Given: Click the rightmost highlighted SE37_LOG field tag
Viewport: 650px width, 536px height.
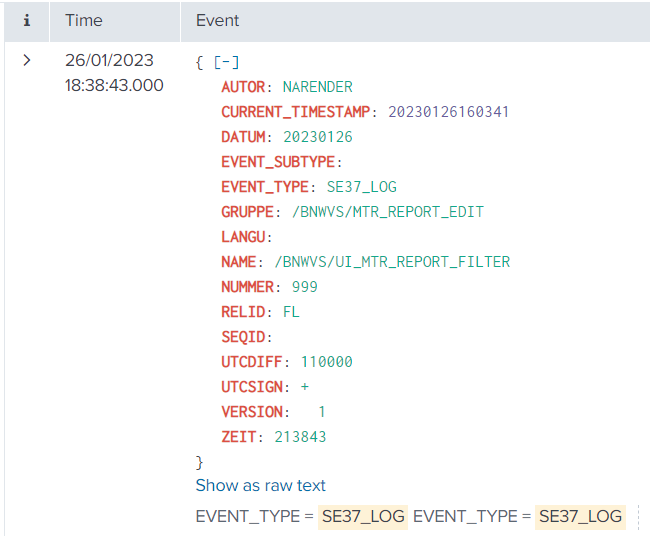Looking at the screenshot, I should (579, 516).
